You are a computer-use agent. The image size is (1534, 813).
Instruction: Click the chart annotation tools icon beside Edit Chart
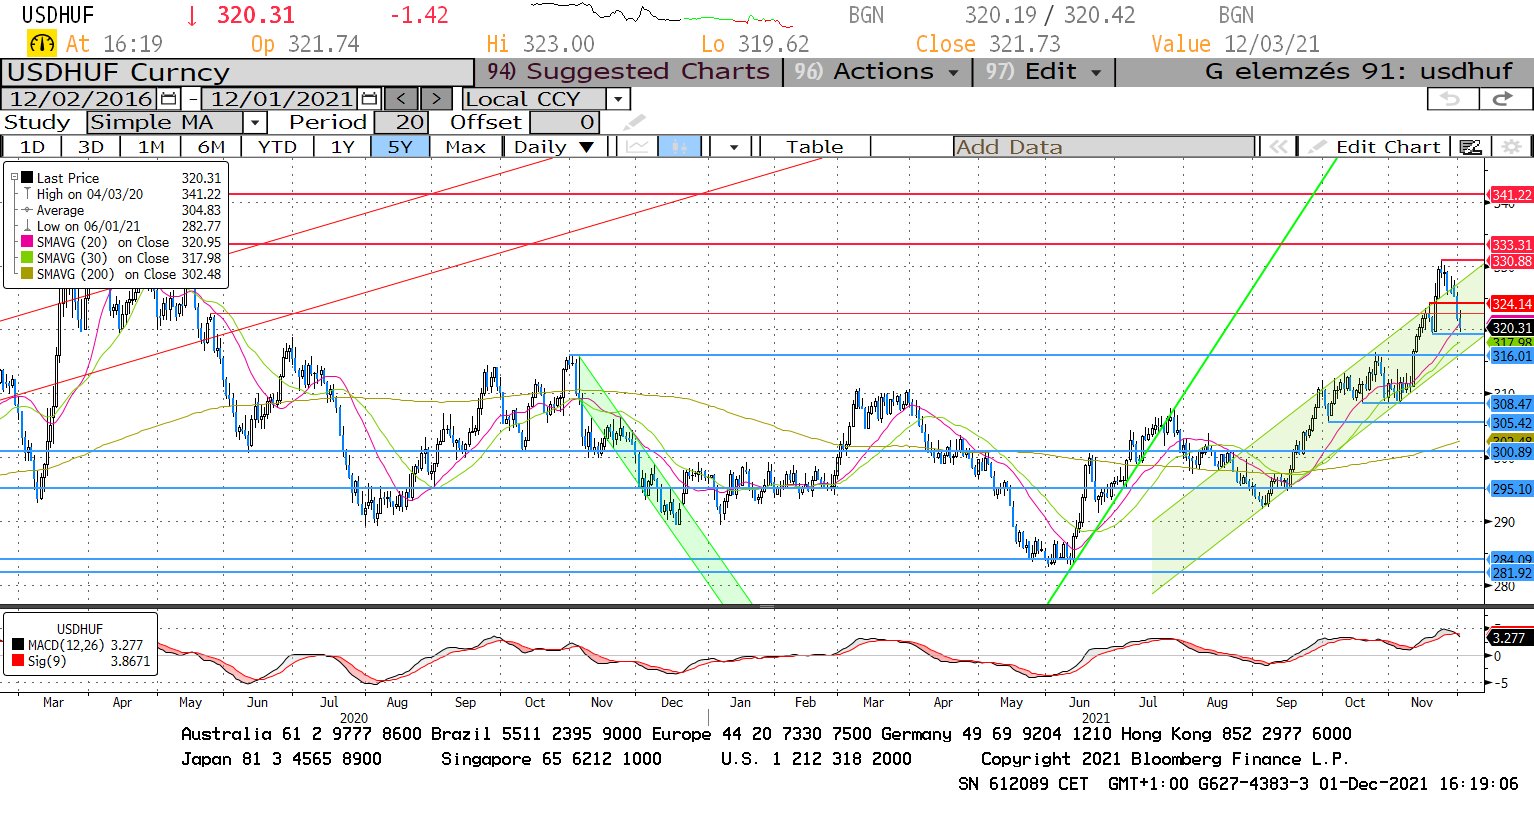(1470, 147)
